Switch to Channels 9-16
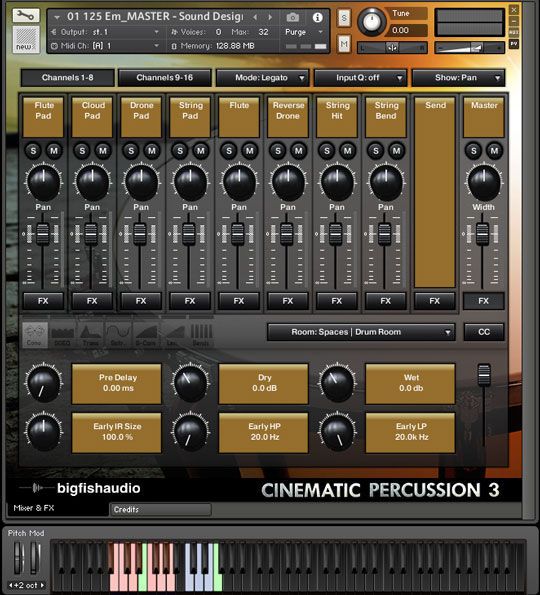Viewport: 540px width, 595px height. click(165, 78)
